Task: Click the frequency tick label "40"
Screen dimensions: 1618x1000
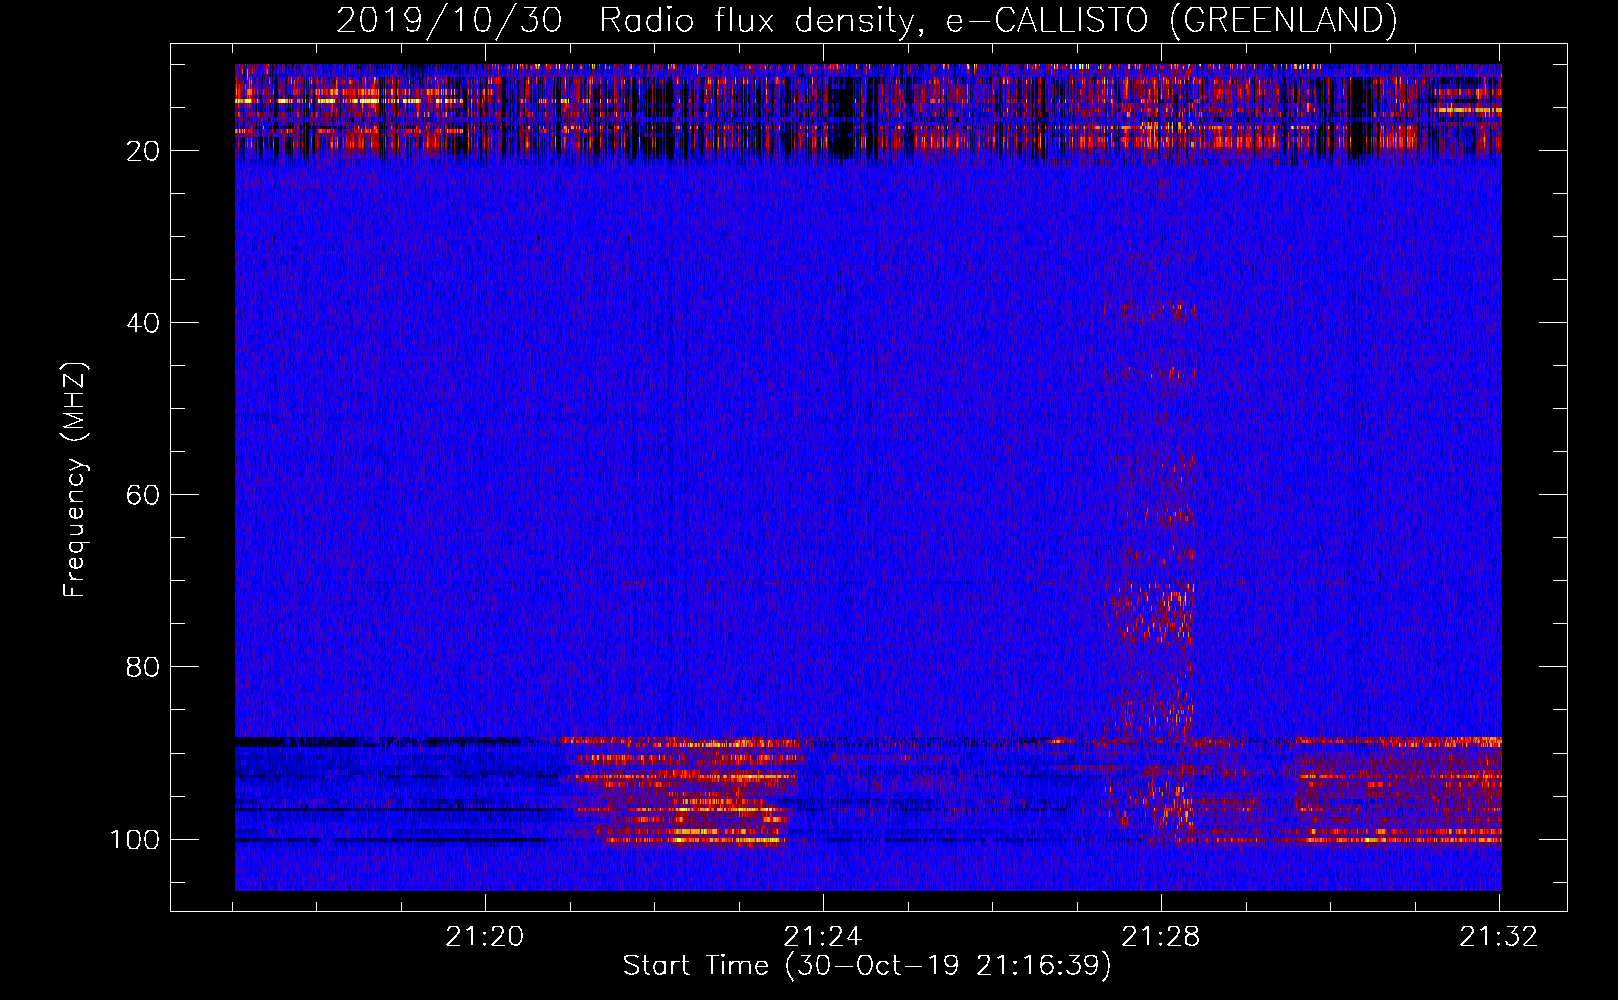Action: (x=143, y=323)
